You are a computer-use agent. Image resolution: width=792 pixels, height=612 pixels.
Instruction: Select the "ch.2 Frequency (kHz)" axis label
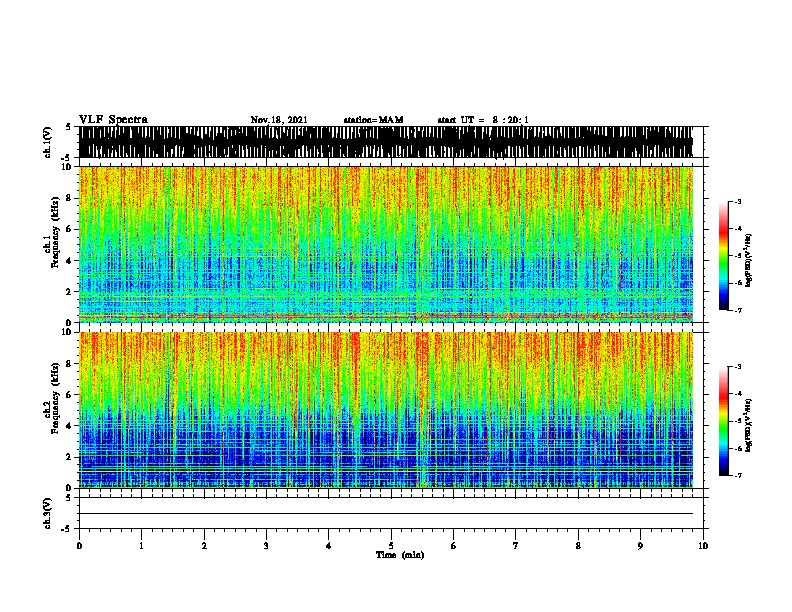click(x=52, y=398)
